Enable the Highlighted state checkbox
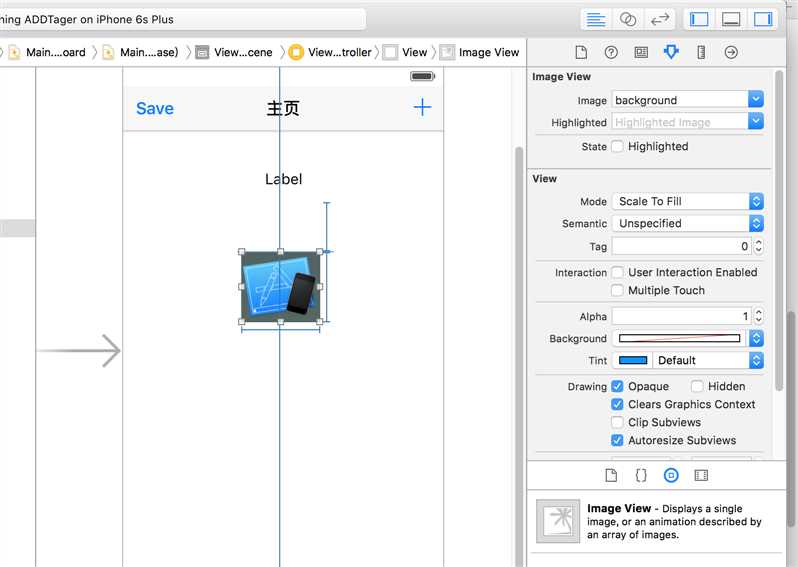This screenshot has width=798, height=567. coord(617,147)
